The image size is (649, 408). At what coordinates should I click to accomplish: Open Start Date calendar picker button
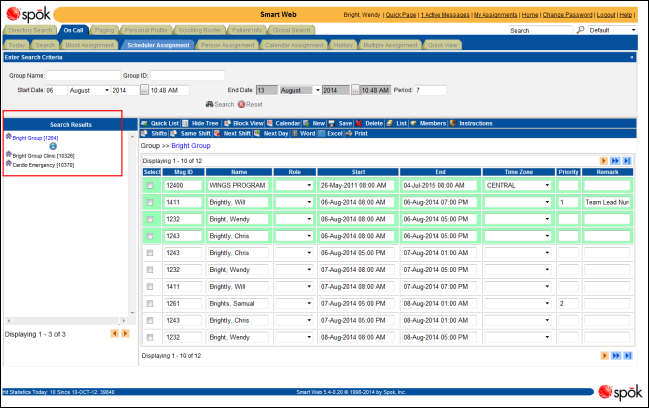144,90
